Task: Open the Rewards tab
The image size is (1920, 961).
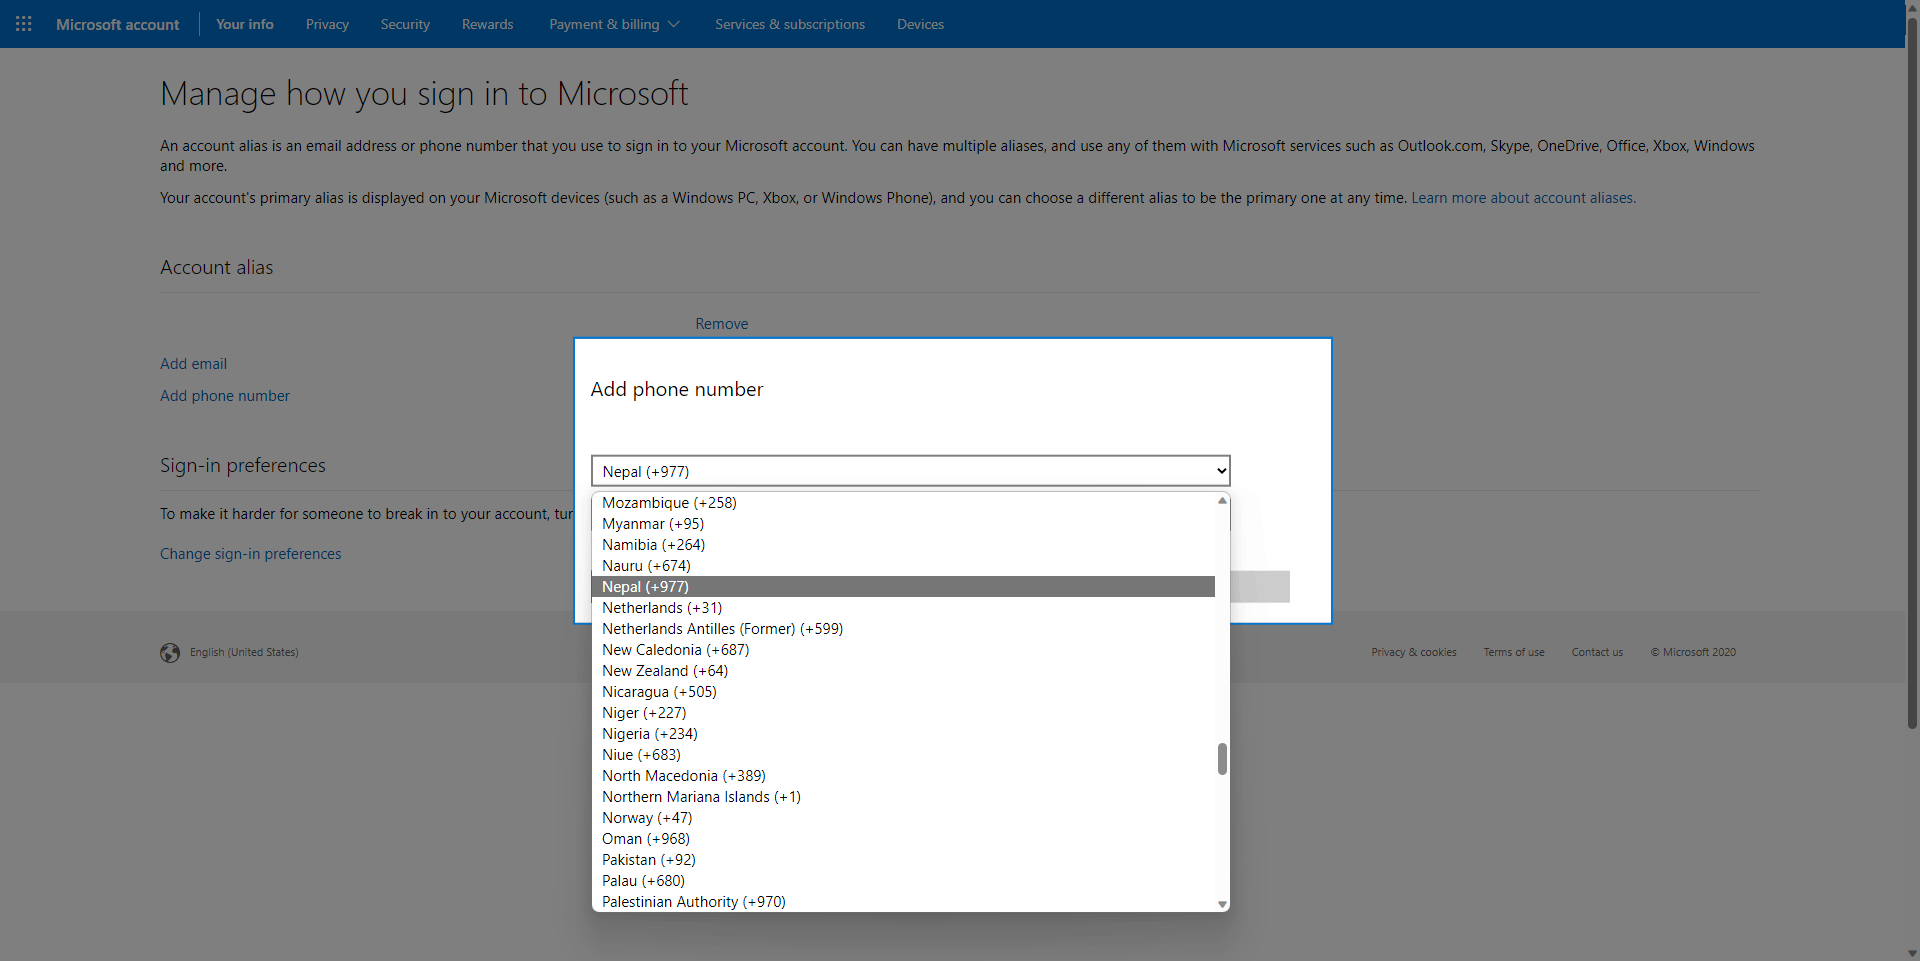Action: (487, 24)
